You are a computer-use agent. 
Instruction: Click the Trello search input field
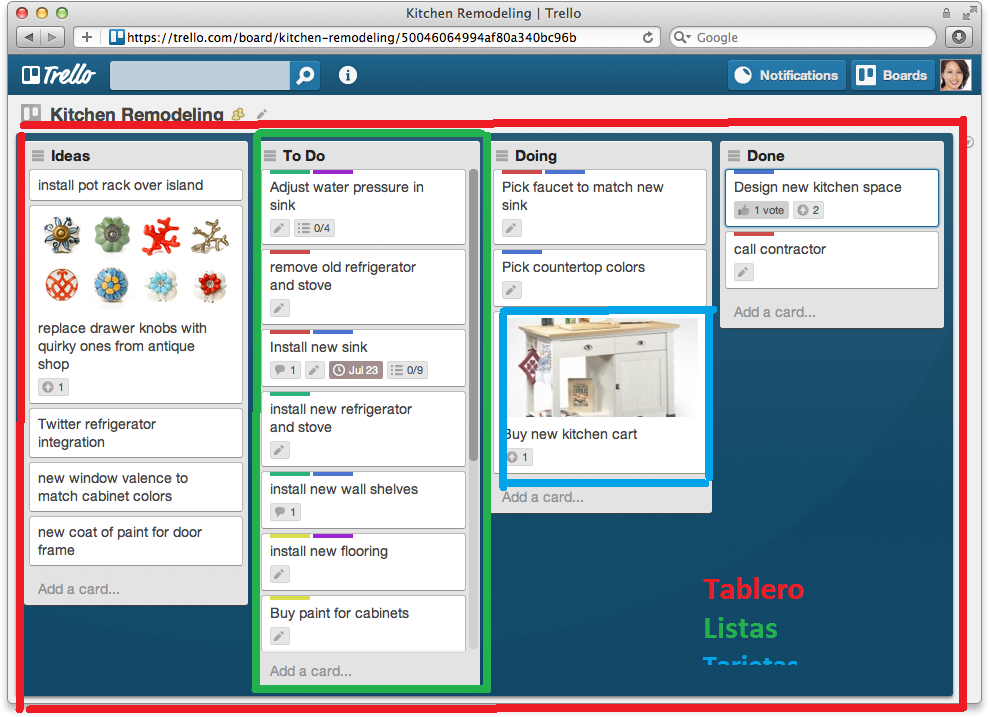(200, 76)
